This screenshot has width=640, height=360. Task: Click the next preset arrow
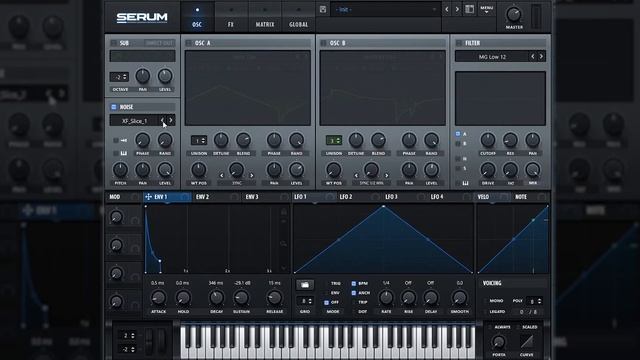(x=457, y=9)
